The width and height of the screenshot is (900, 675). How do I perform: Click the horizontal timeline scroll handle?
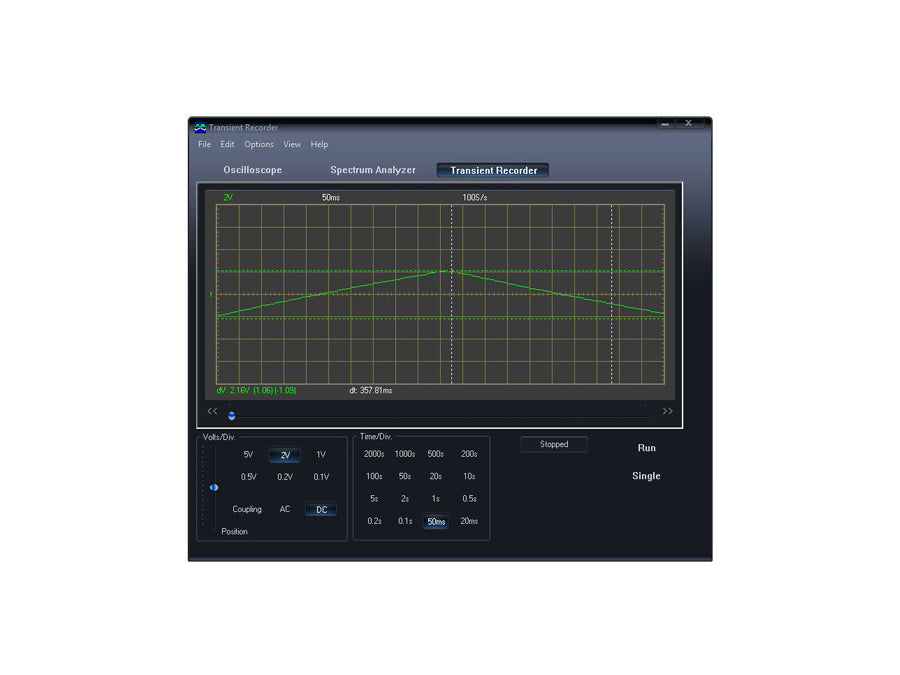232,415
